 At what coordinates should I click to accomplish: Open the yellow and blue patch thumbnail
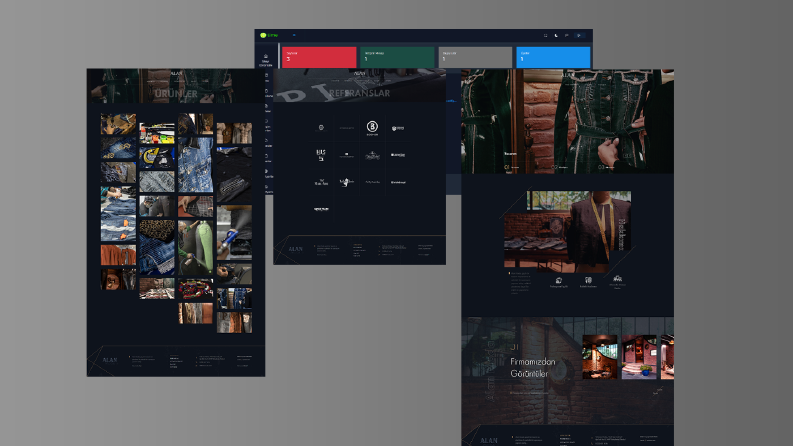point(157,158)
